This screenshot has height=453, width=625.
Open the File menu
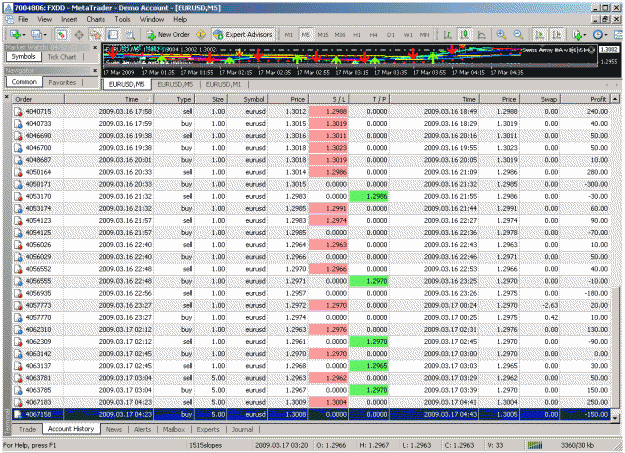click(x=23, y=19)
